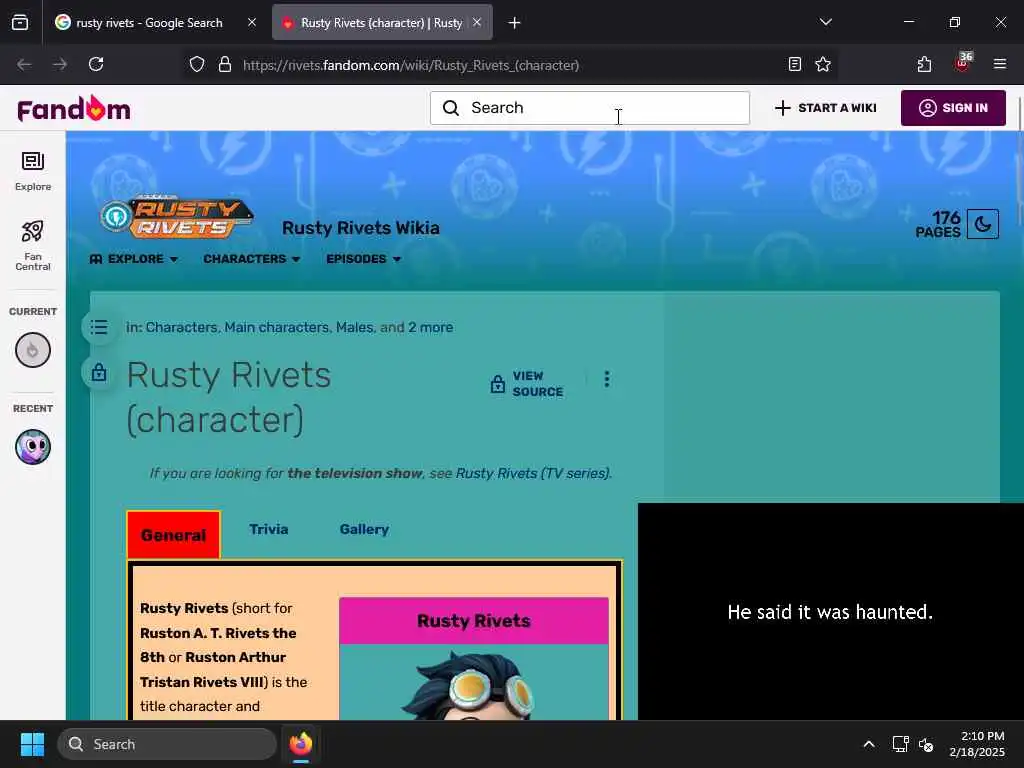Toggle dark theme moon button
The image size is (1024, 768).
pyautogui.click(x=982, y=225)
